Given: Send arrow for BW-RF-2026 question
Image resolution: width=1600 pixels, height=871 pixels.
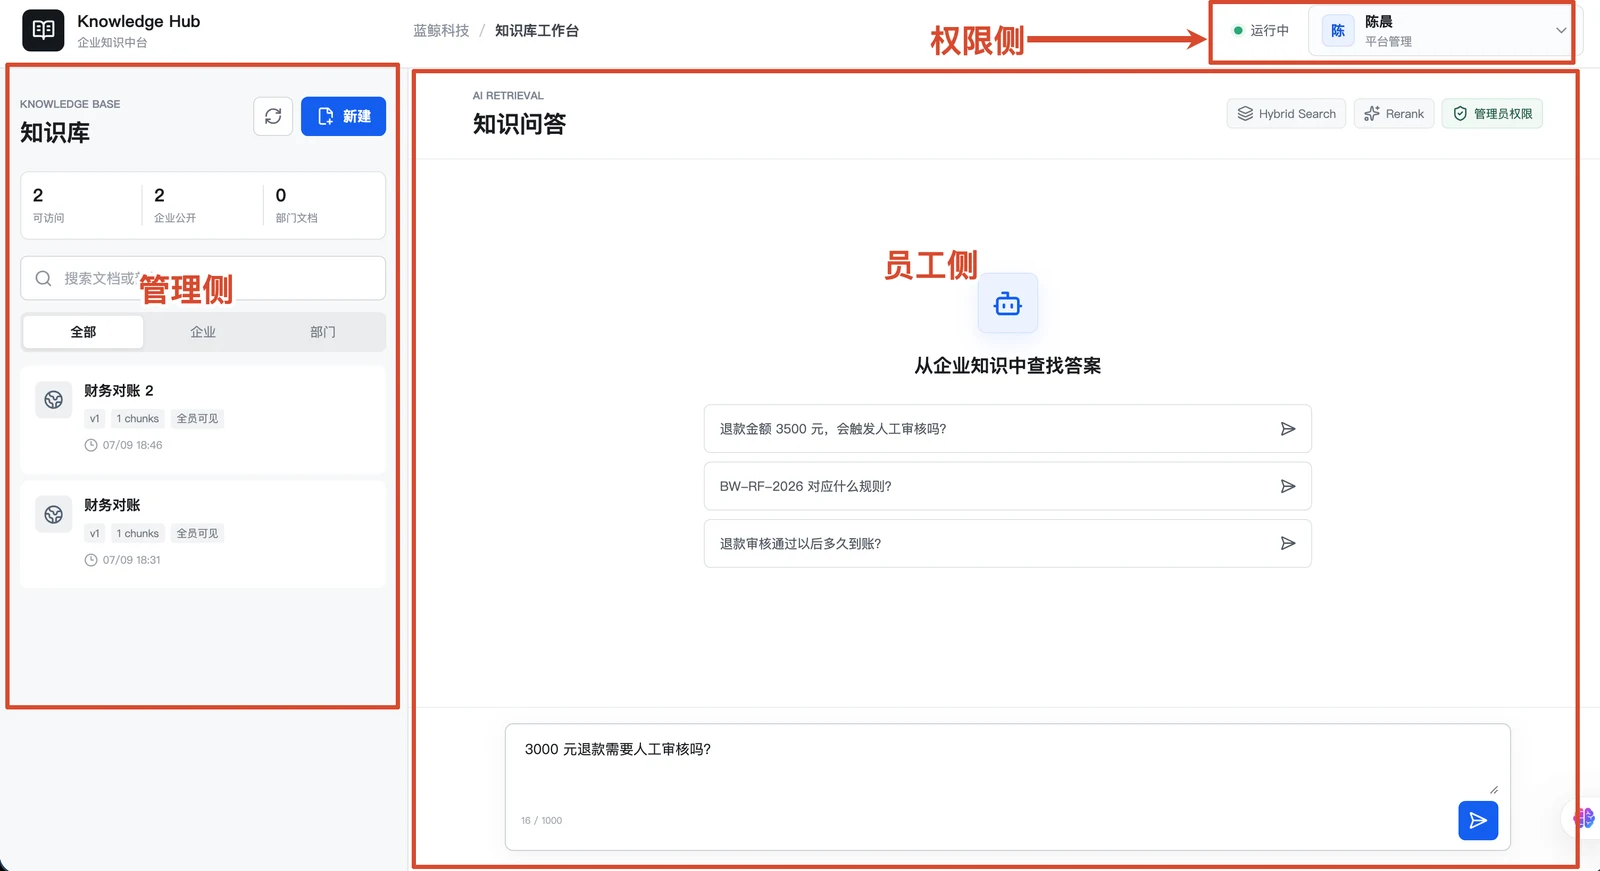Looking at the screenshot, I should [x=1288, y=486].
